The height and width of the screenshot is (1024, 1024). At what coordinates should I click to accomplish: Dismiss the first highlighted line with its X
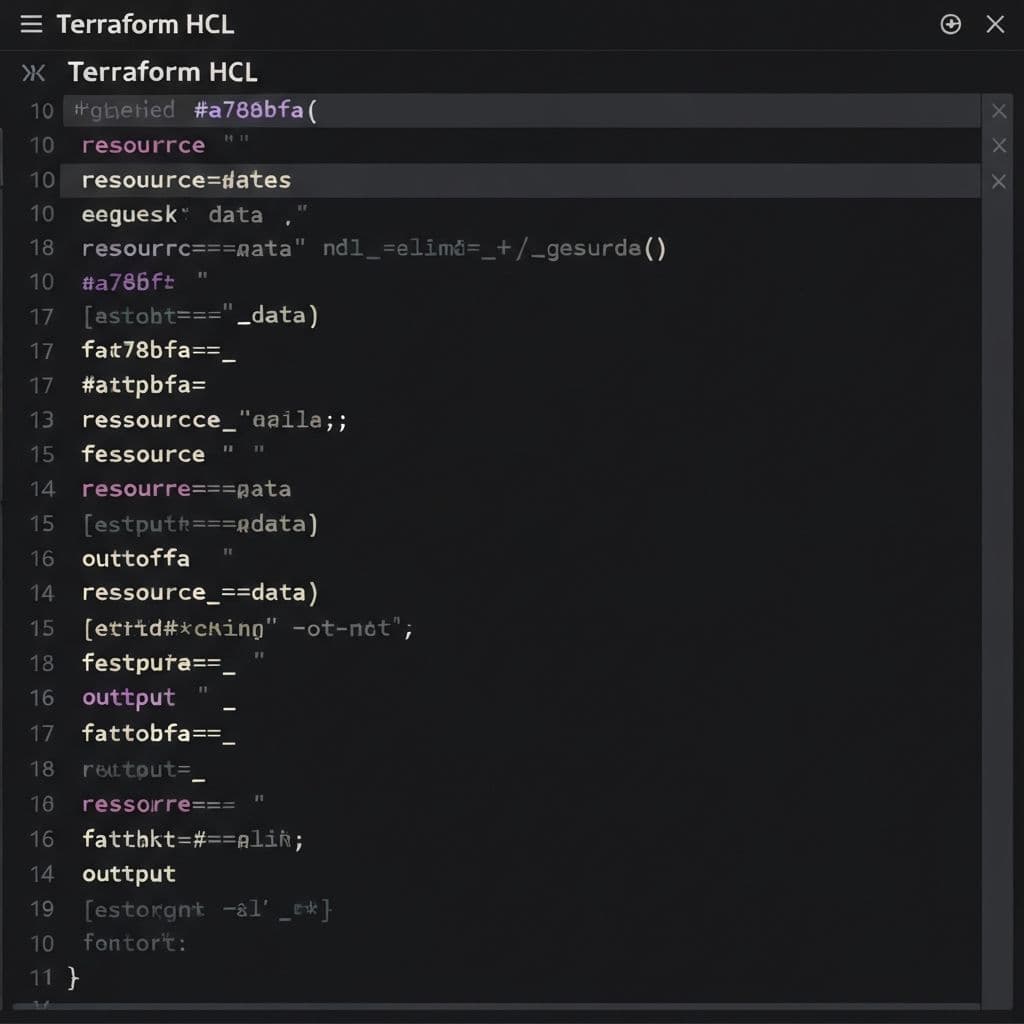tap(998, 110)
